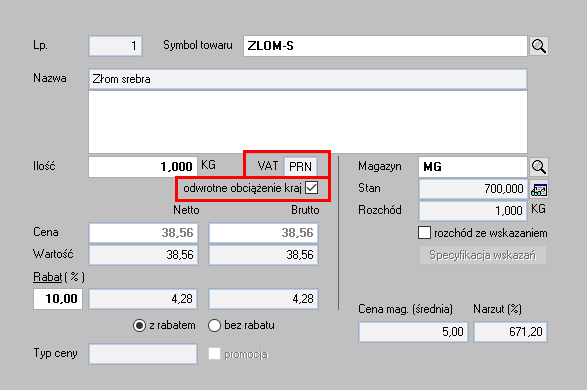The height and width of the screenshot is (390, 587).
Task: Select the Cena brutto field
Action: [x=264, y=232]
